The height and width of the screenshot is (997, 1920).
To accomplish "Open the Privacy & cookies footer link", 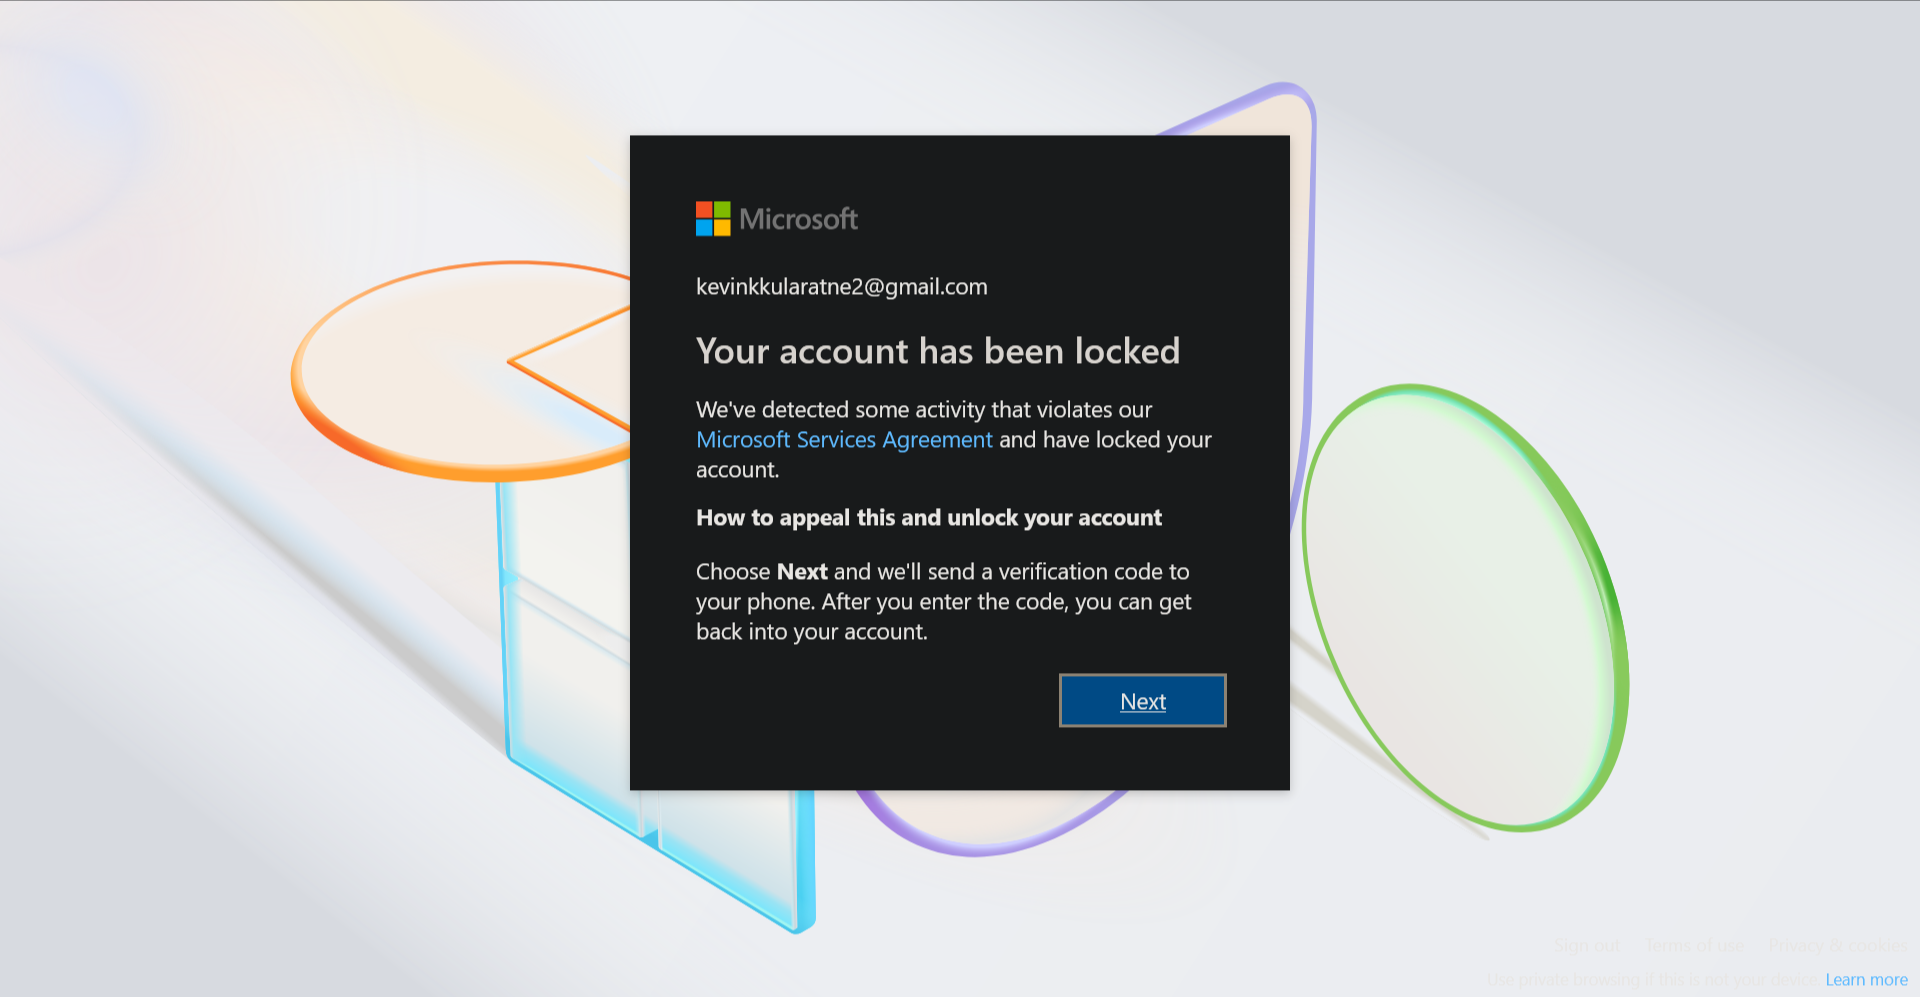I will coord(1837,945).
